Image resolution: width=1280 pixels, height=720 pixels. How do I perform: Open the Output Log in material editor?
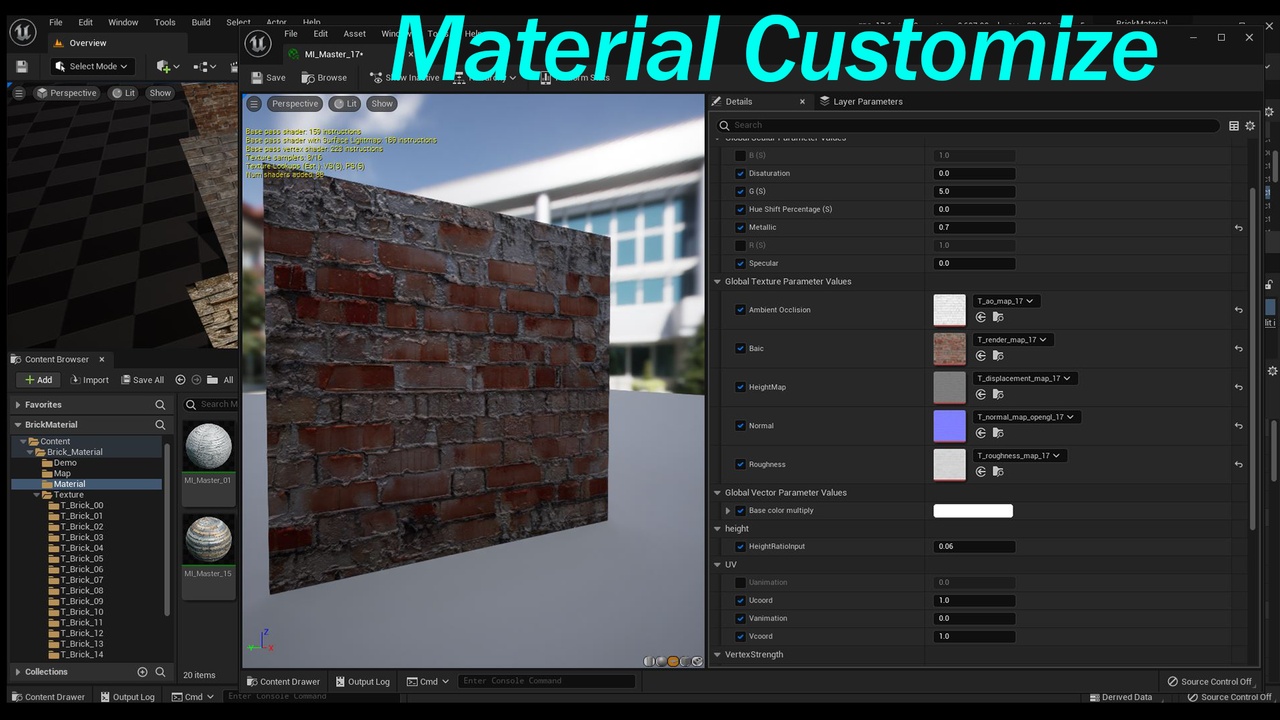point(362,682)
